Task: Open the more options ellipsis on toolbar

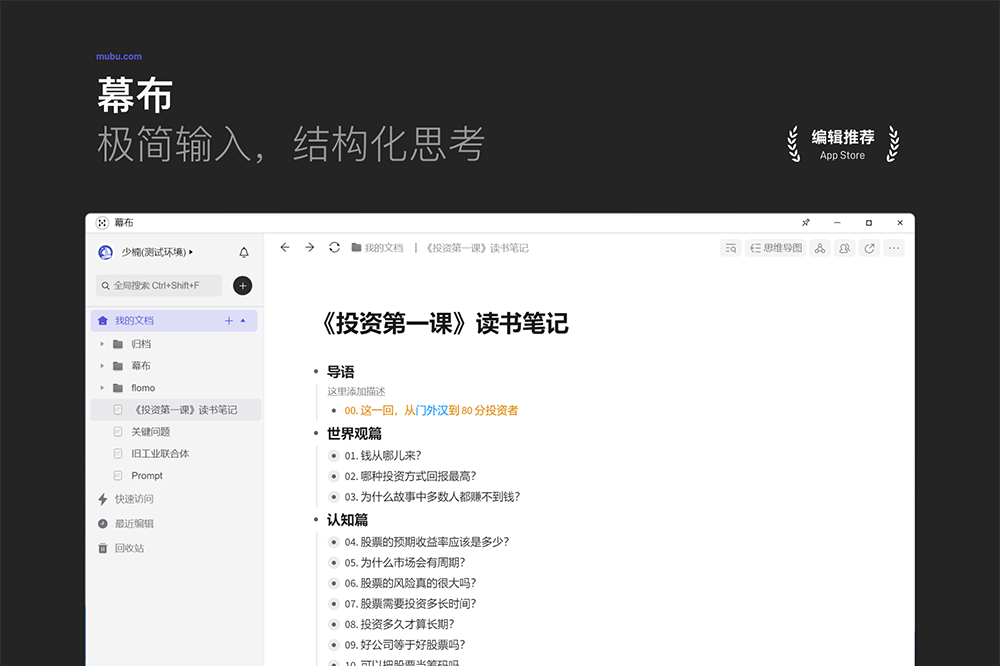Action: coord(894,248)
